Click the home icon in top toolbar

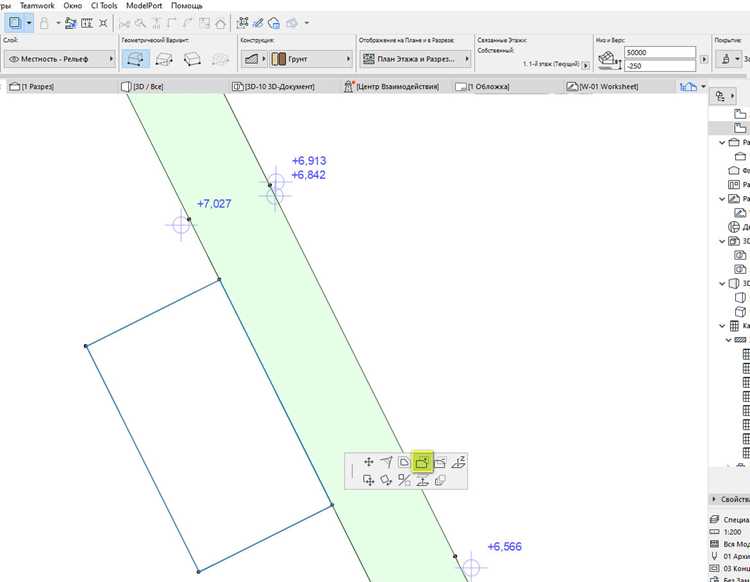coord(220,23)
